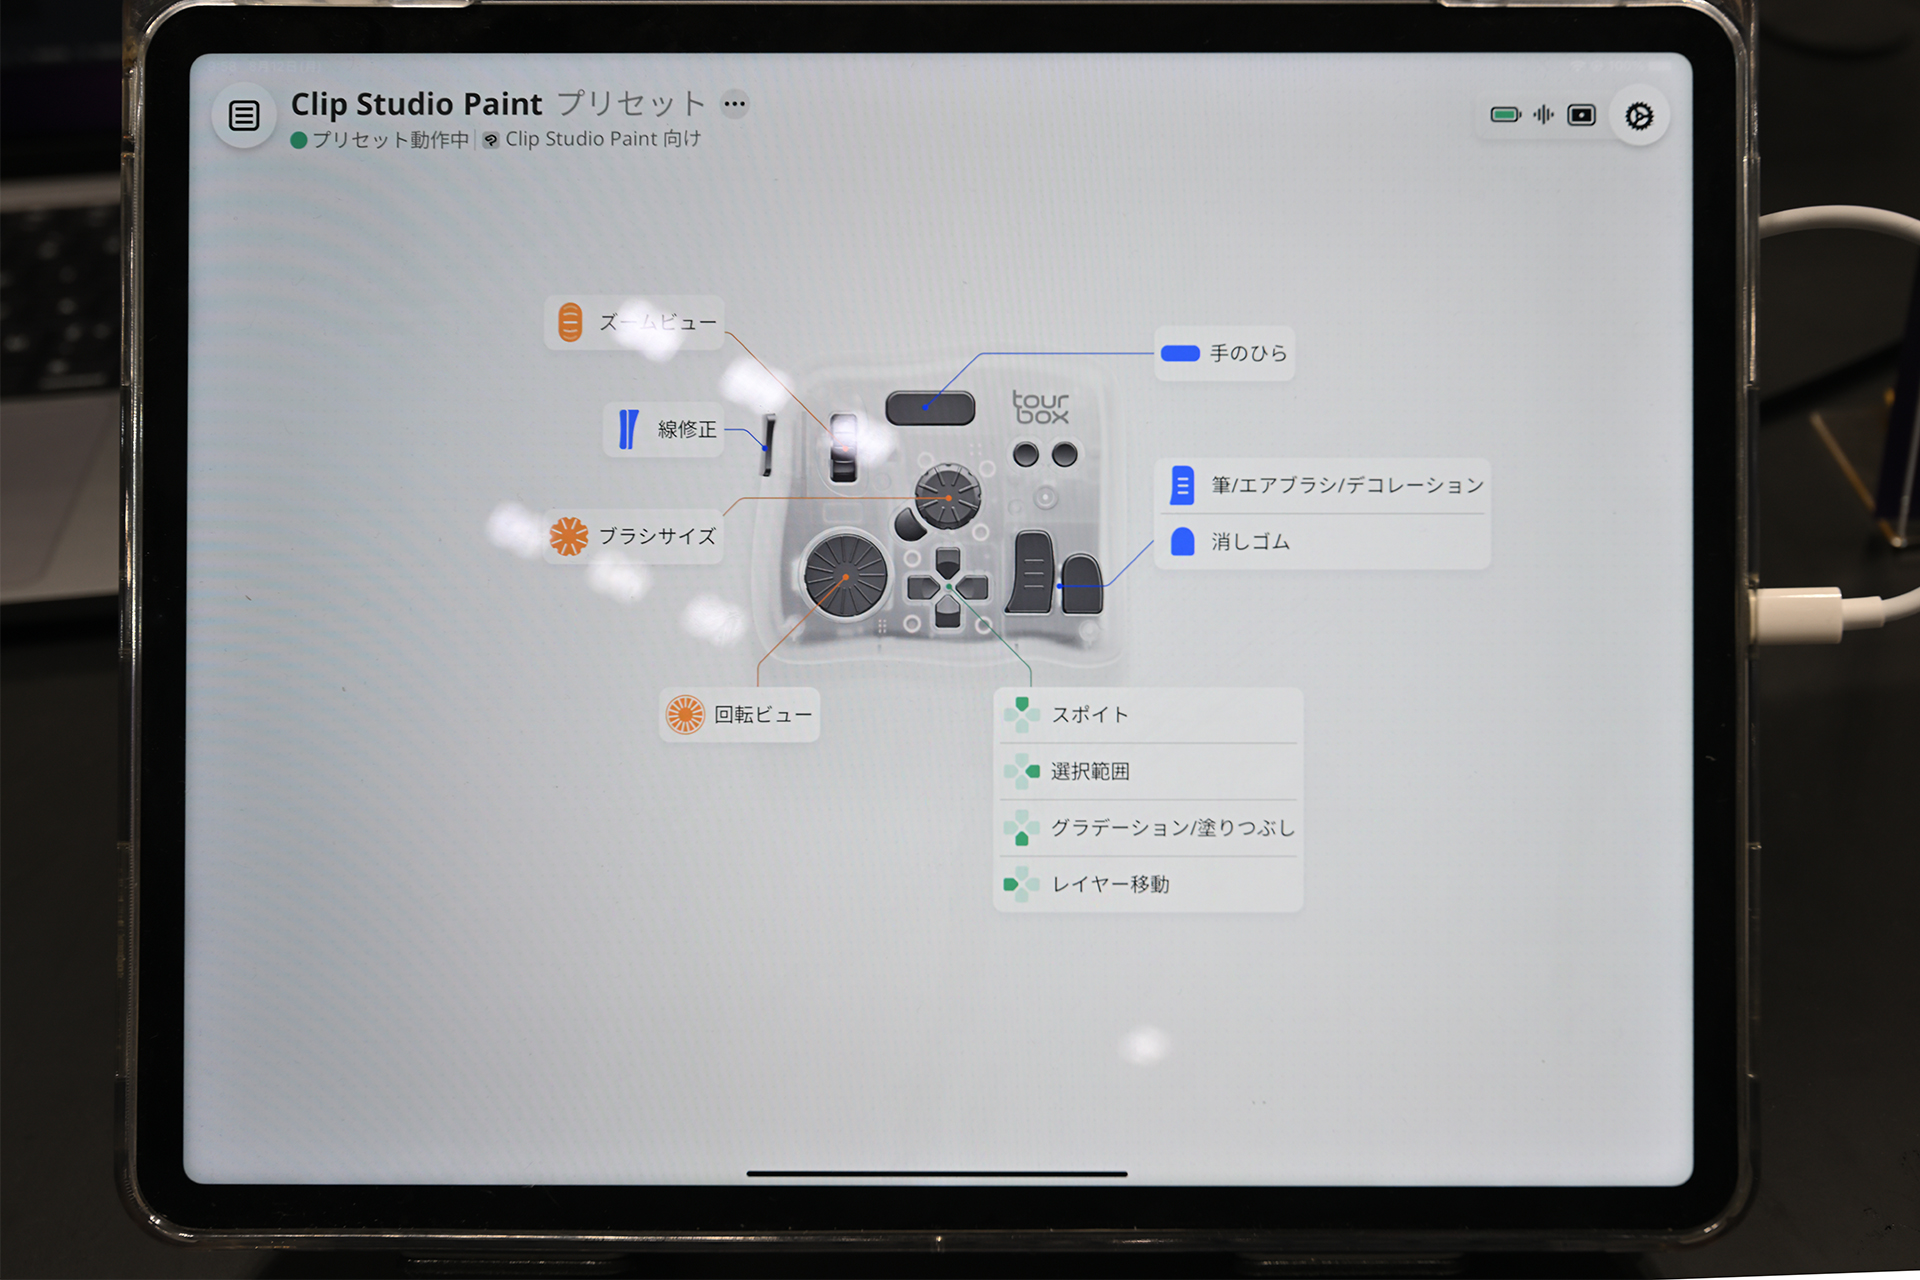Click the グラデーション/塗りつぶし d-pad icon

point(1022,827)
